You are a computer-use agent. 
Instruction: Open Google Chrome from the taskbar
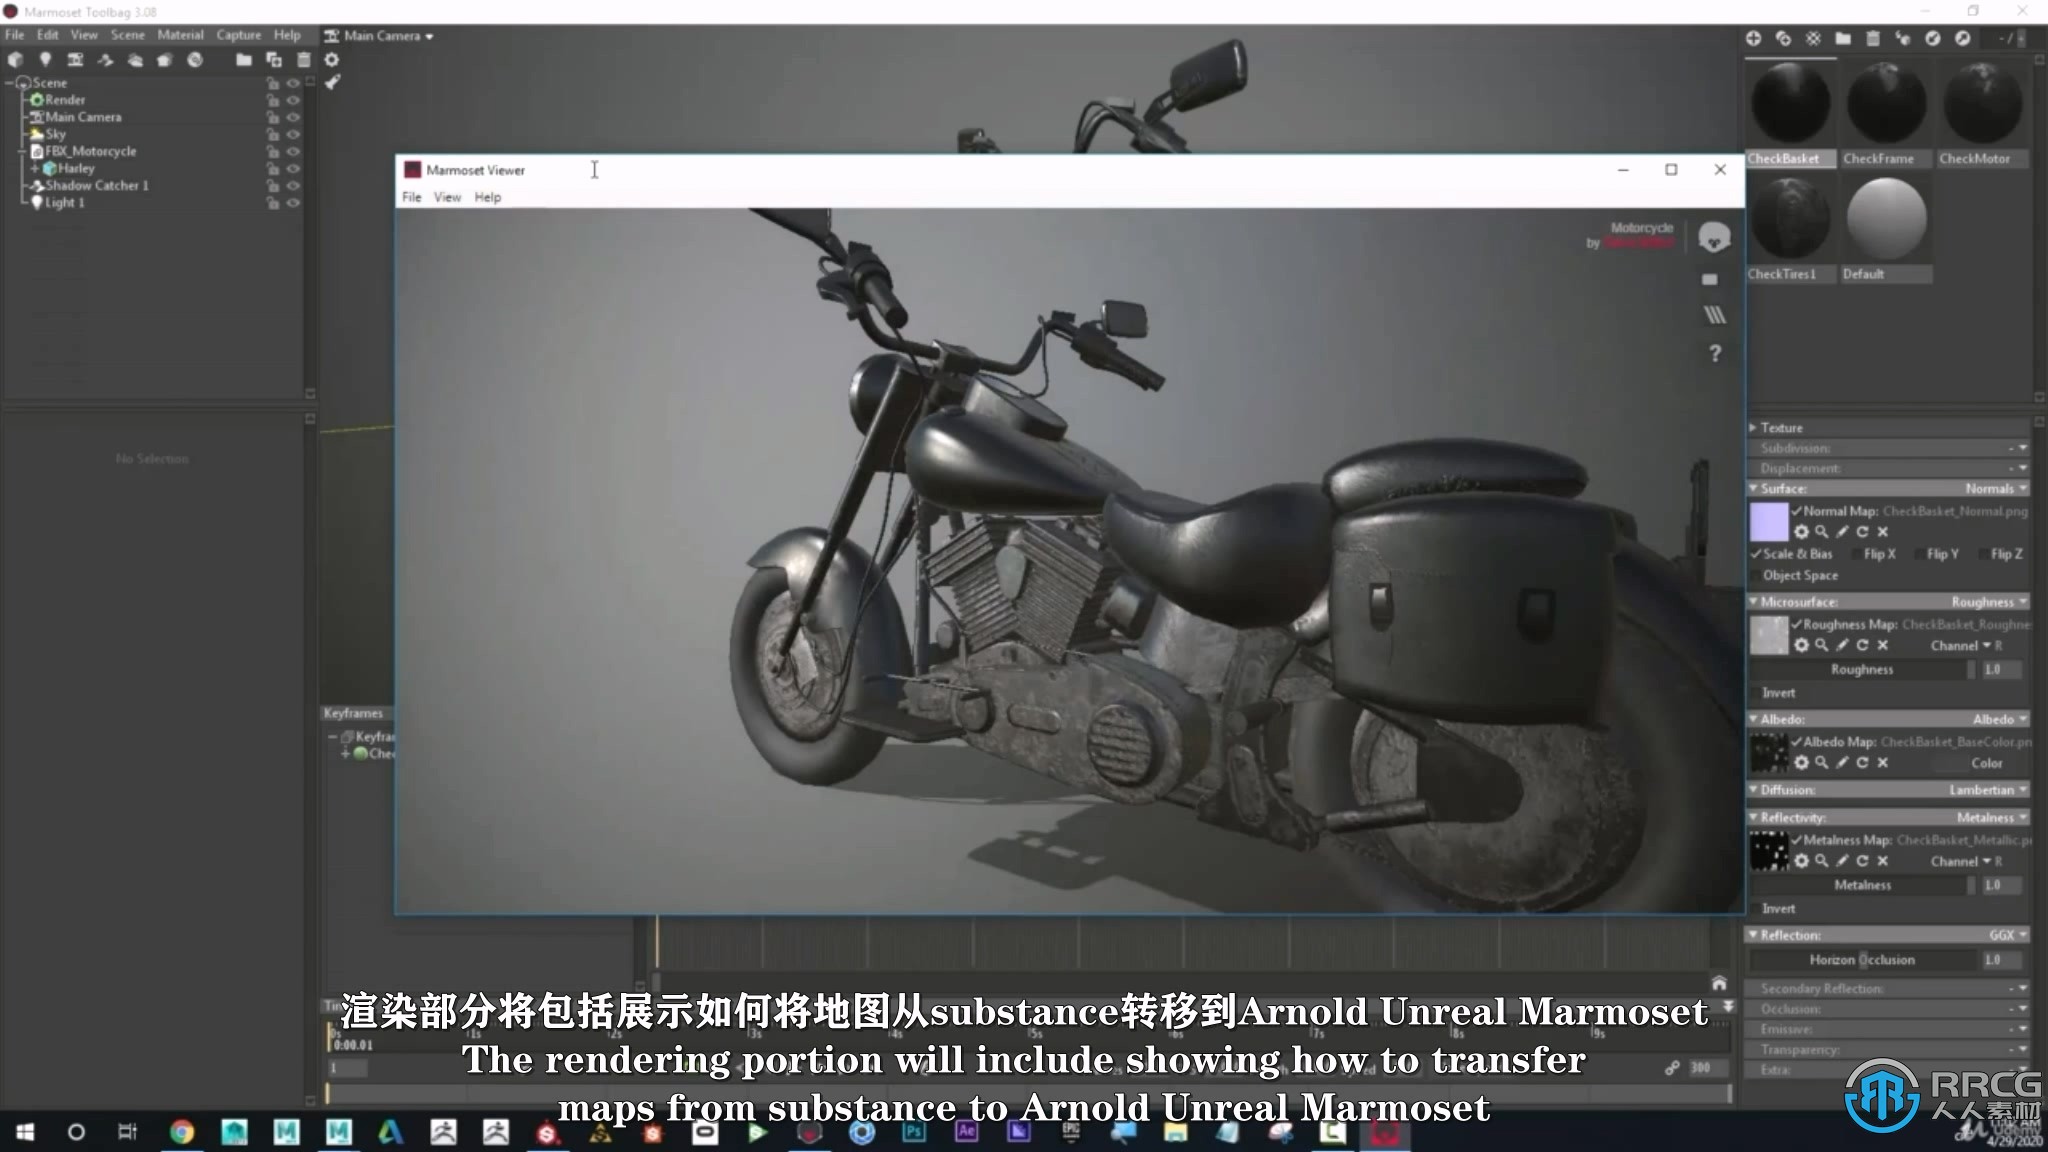[182, 1132]
